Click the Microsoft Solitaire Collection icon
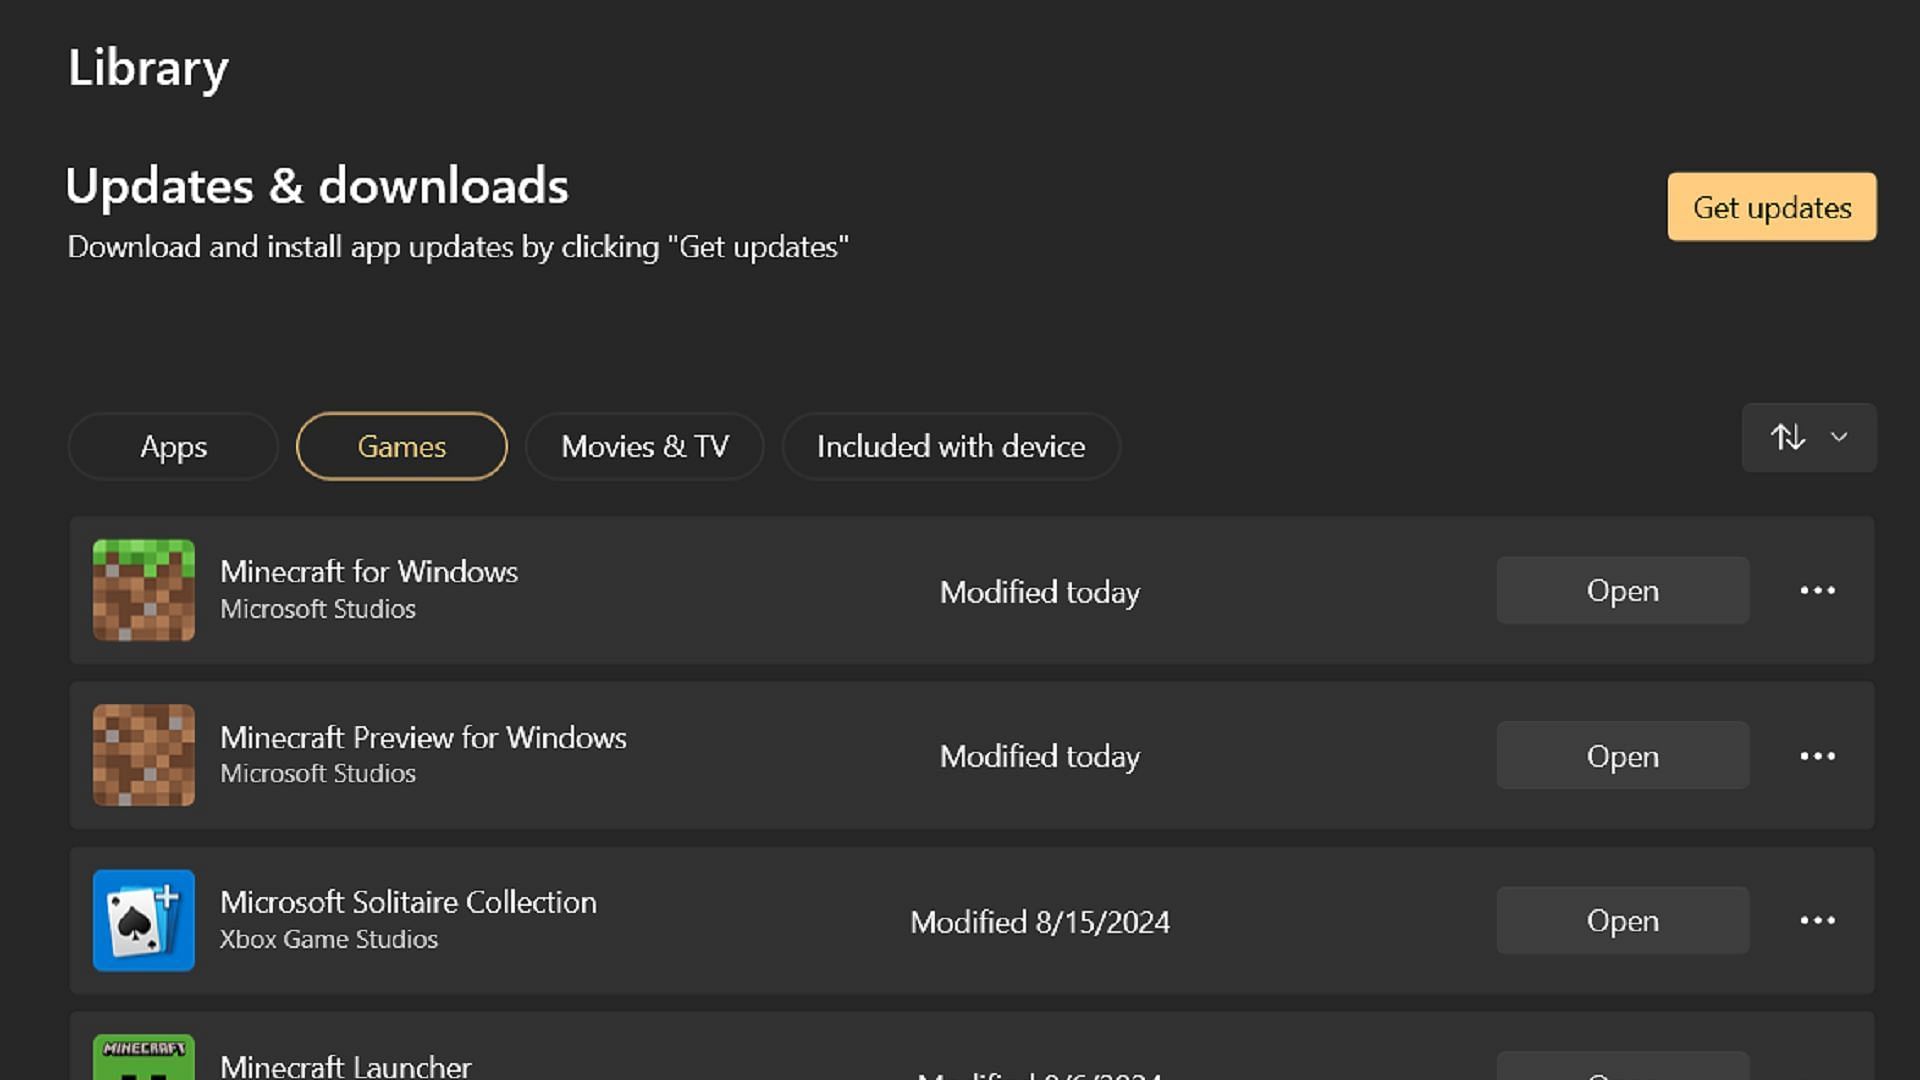This screenshot has height=1080, width=1920. pyautogui.click(x=144, y=919)
